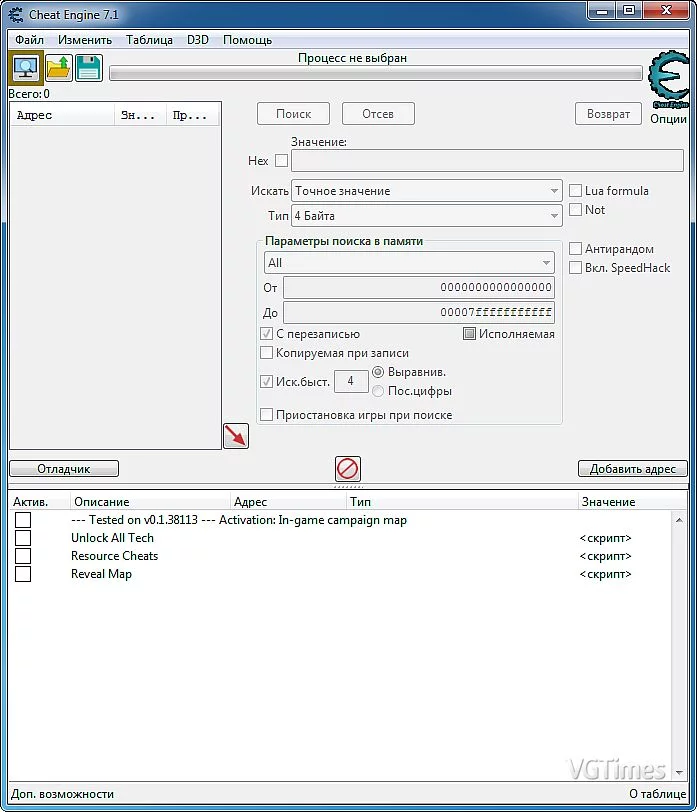
Task: Toggle the Антирандом checkbox
Action: [575, 249]
